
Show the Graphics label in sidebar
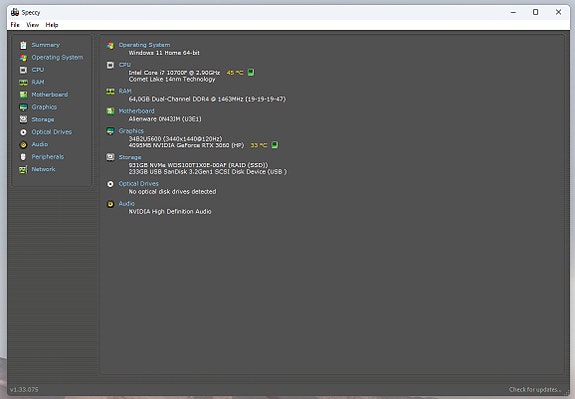[44, 107]
